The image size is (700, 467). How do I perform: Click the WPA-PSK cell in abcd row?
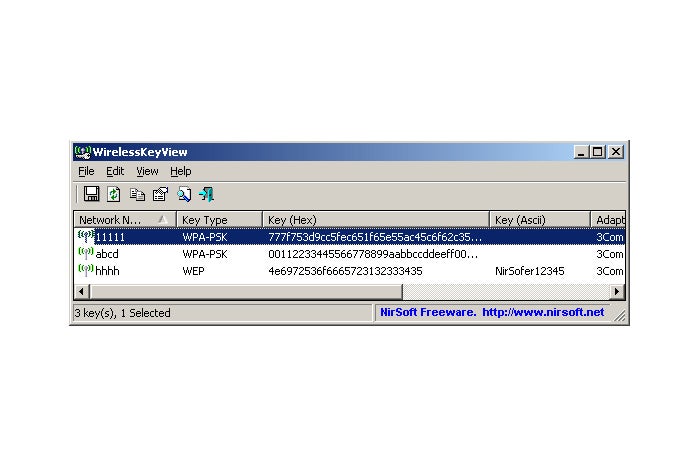[x=205, y=254]
